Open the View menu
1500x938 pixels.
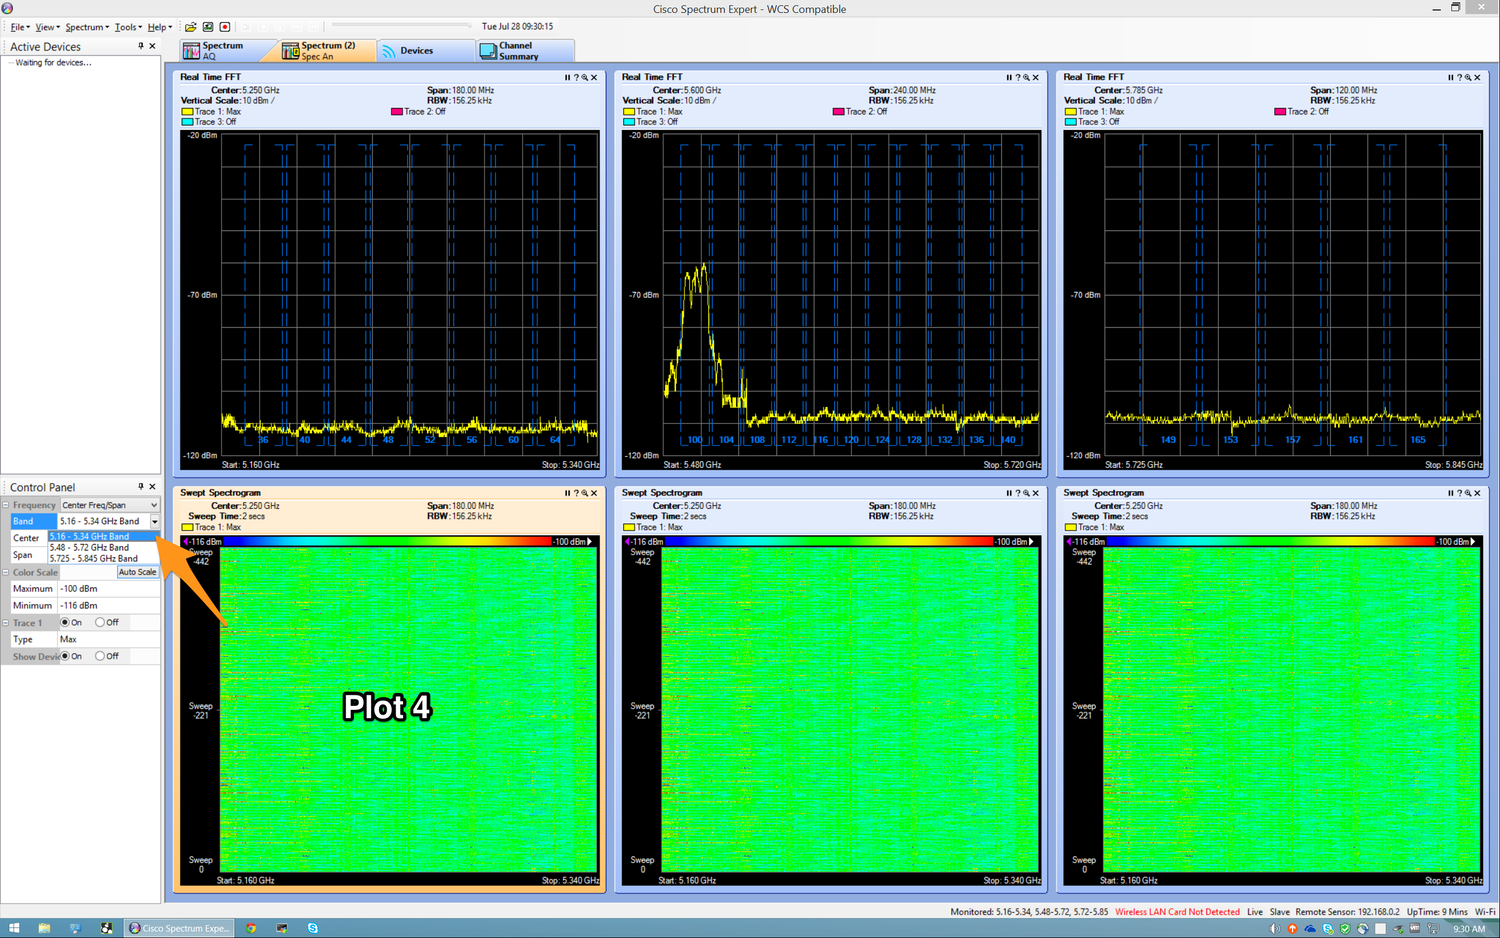point(47,27)
